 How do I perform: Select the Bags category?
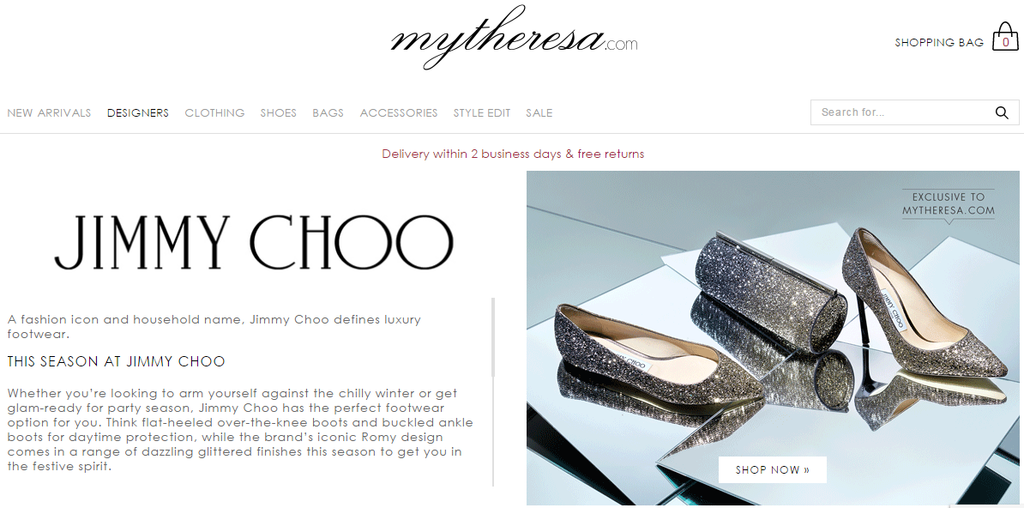328,113
